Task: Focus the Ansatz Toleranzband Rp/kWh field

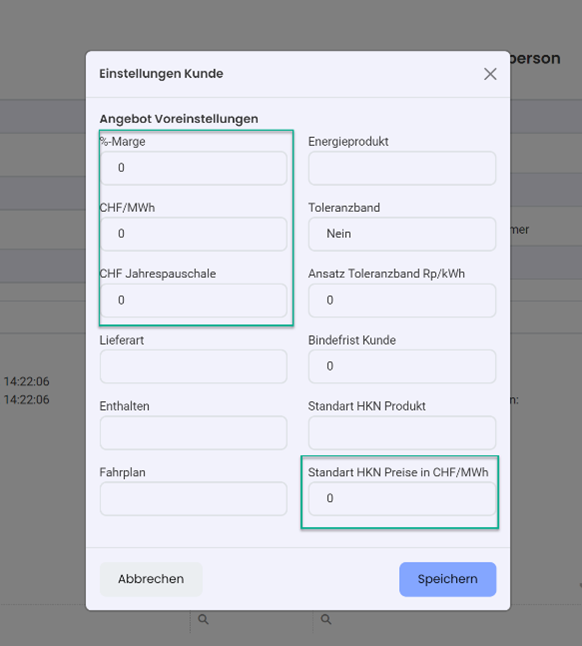Action: click(x=402, y=300)
